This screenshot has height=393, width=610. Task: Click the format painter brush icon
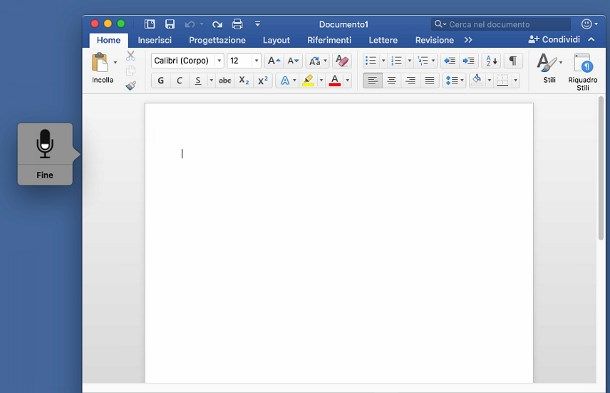click(x=131, y=86)
